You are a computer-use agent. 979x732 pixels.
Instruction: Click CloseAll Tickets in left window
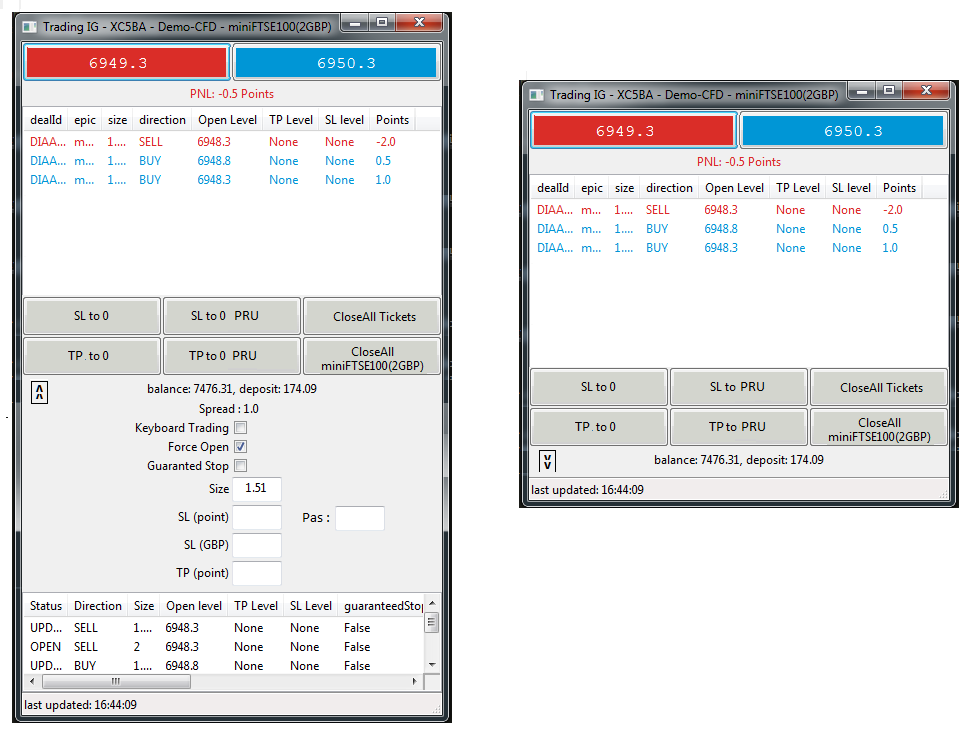point(372,316)
